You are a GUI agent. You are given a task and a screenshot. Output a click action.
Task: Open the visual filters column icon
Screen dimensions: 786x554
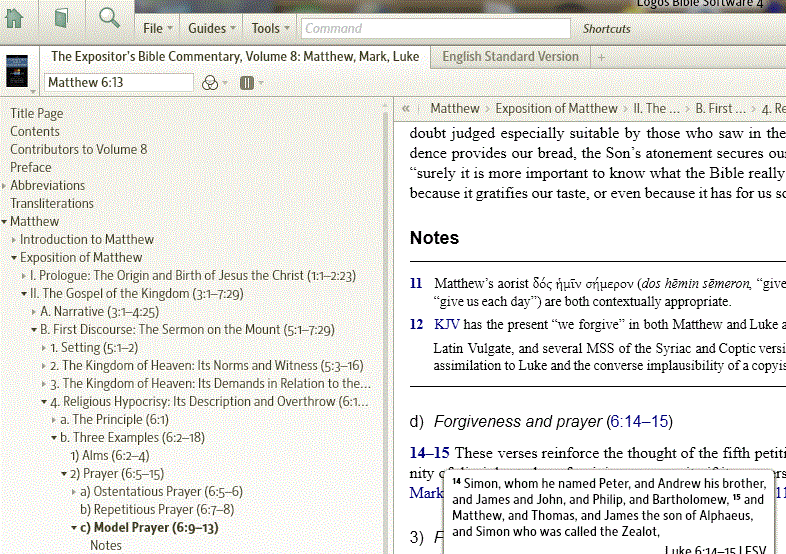point(247,83)
